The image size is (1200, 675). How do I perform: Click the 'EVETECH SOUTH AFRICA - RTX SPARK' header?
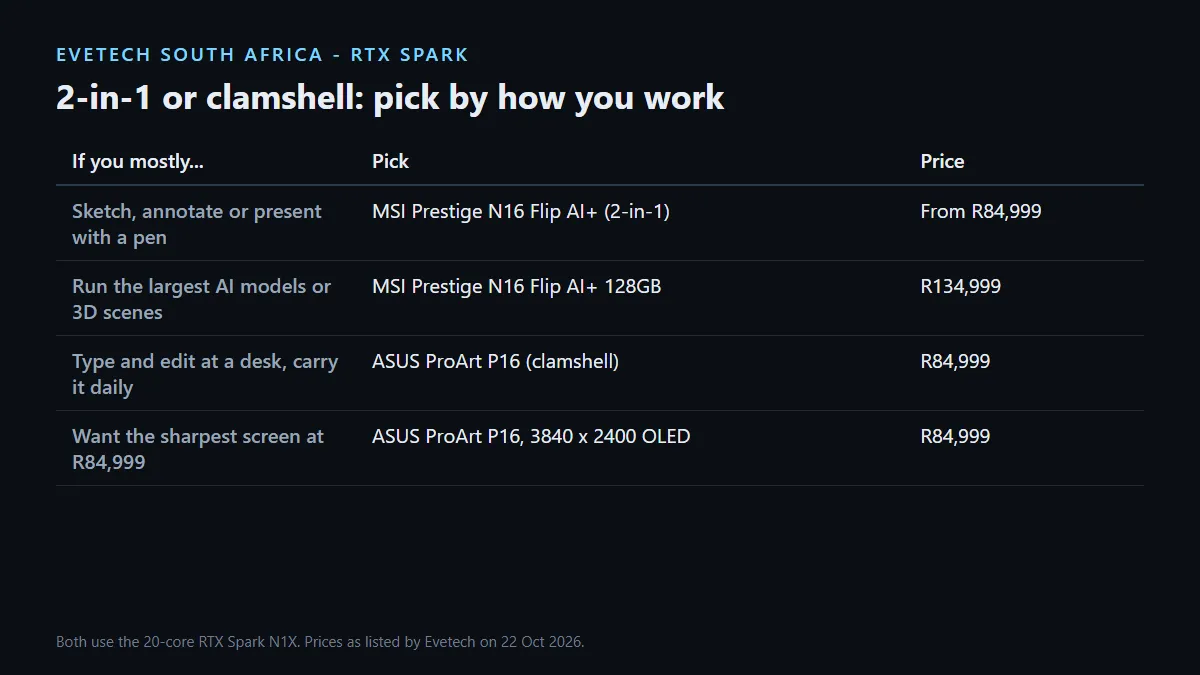point(262,55)
